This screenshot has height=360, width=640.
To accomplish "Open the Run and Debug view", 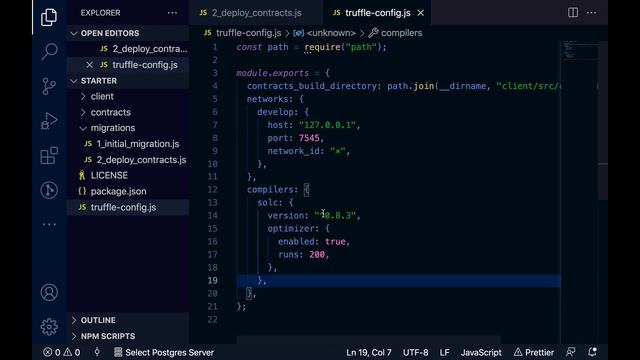I will pyautogui.click(x=49, y=121).
